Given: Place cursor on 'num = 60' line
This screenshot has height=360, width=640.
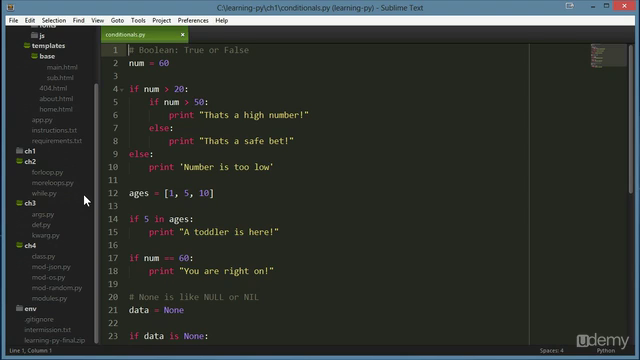Looking at the screenshot, I should (x=149, y=63).
